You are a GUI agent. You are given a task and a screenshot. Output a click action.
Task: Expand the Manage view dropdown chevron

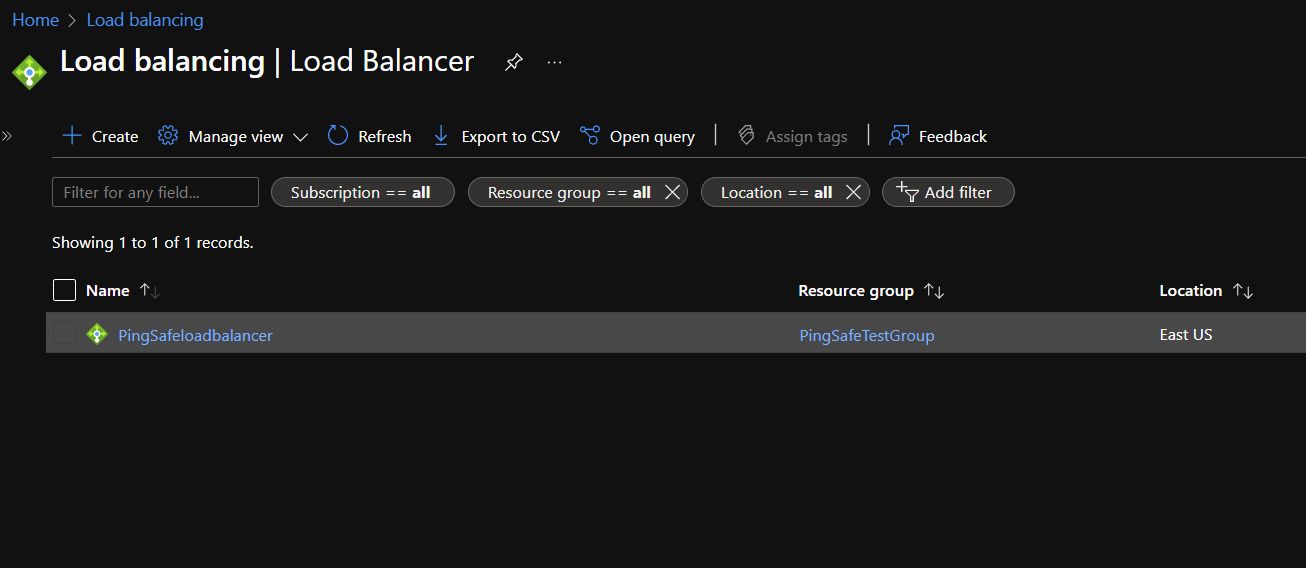point(300,137)
